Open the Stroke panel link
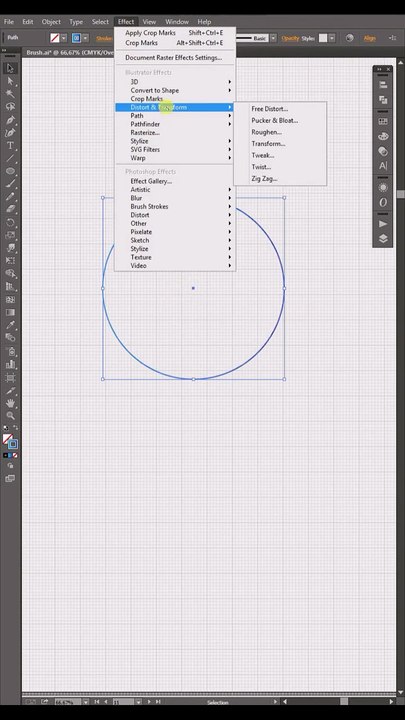Screen dimensions: 405x720 (104, 39)
